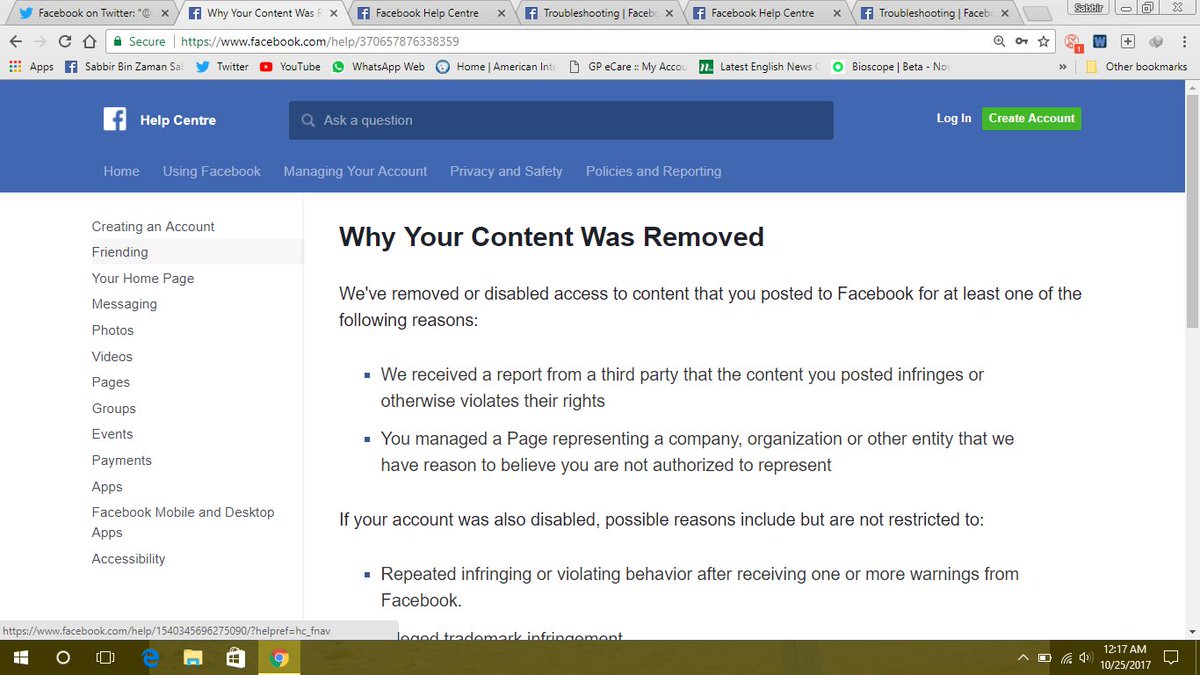Open a new tab button
This screenshot has width=1200, height=675.
click(x=1037, y=14)
